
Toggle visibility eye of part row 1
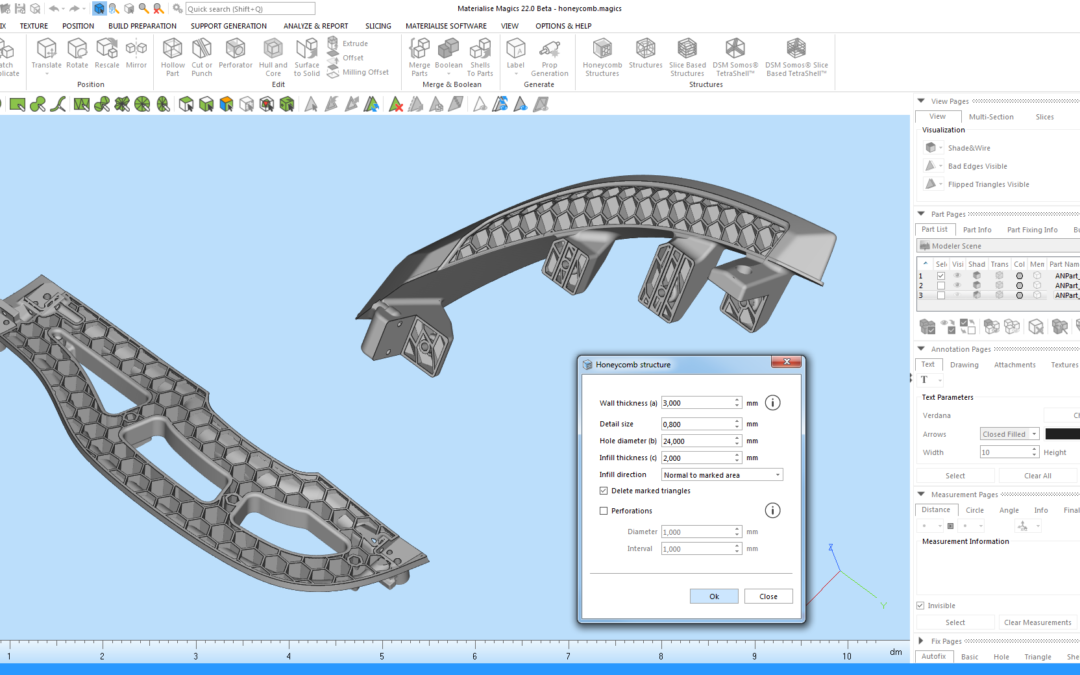tap(957, 276)
